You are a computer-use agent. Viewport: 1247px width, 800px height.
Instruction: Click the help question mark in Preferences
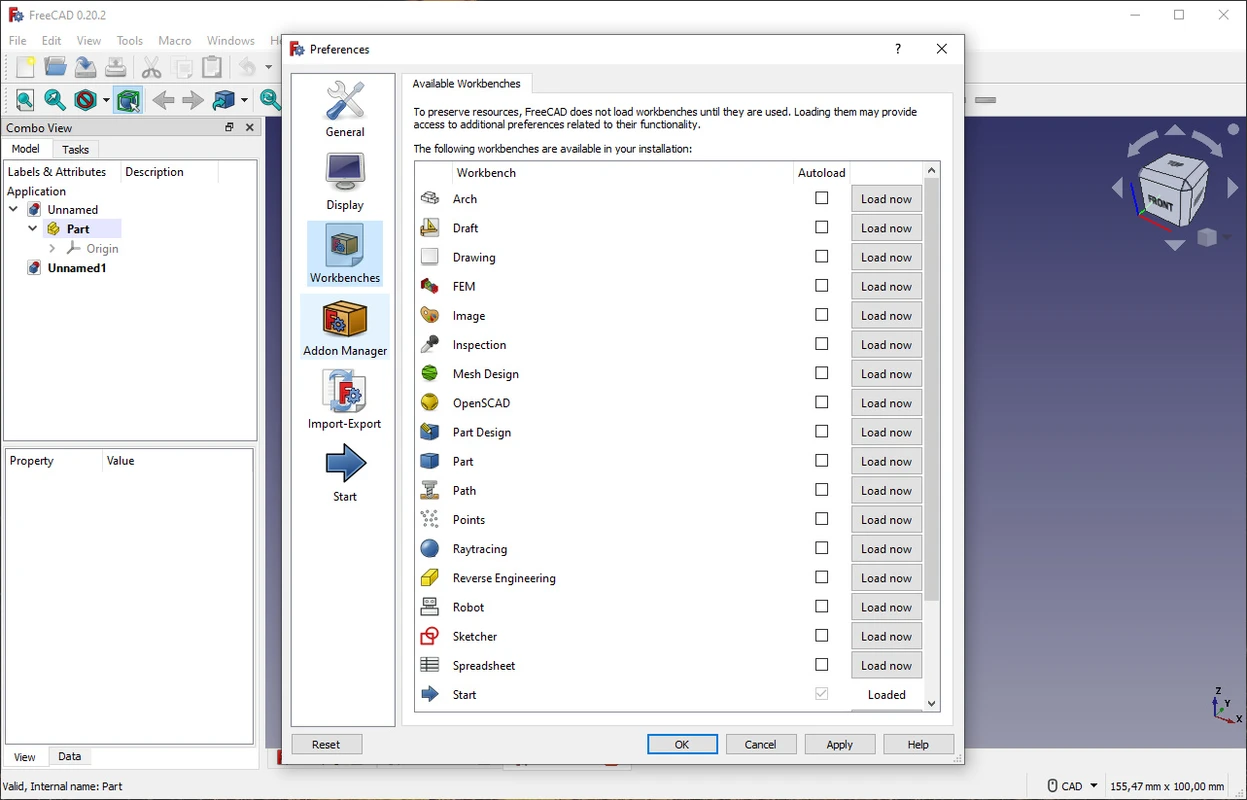898,49
